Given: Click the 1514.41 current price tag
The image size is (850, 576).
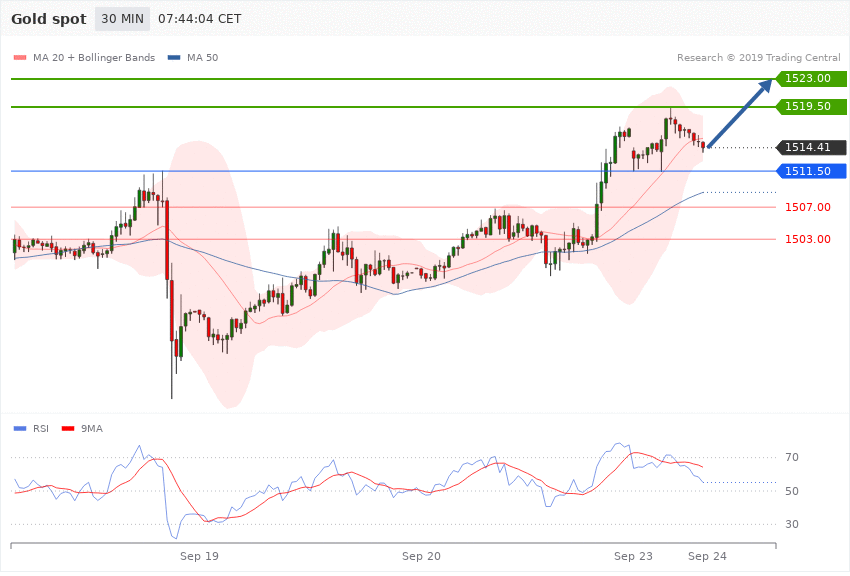Looking at the screenshot, I should click(812, 147).
